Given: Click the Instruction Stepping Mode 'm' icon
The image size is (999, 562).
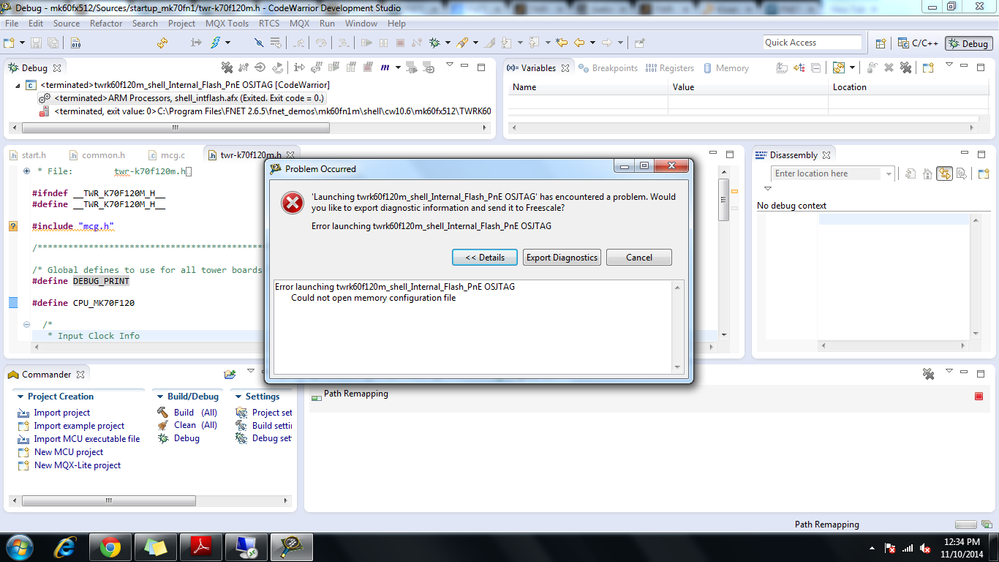Looking at the screenshot, I should [x=385, y=68].
